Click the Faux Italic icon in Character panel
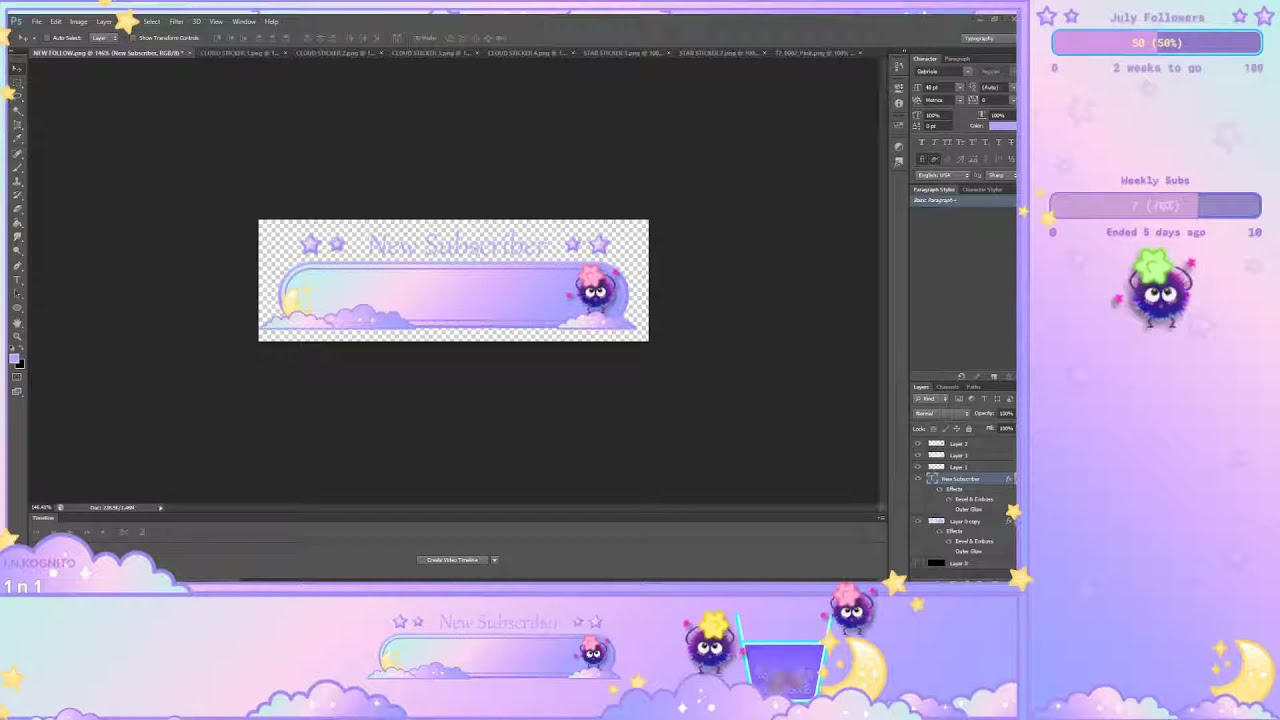1280x720 pixels. coord(934,142)
